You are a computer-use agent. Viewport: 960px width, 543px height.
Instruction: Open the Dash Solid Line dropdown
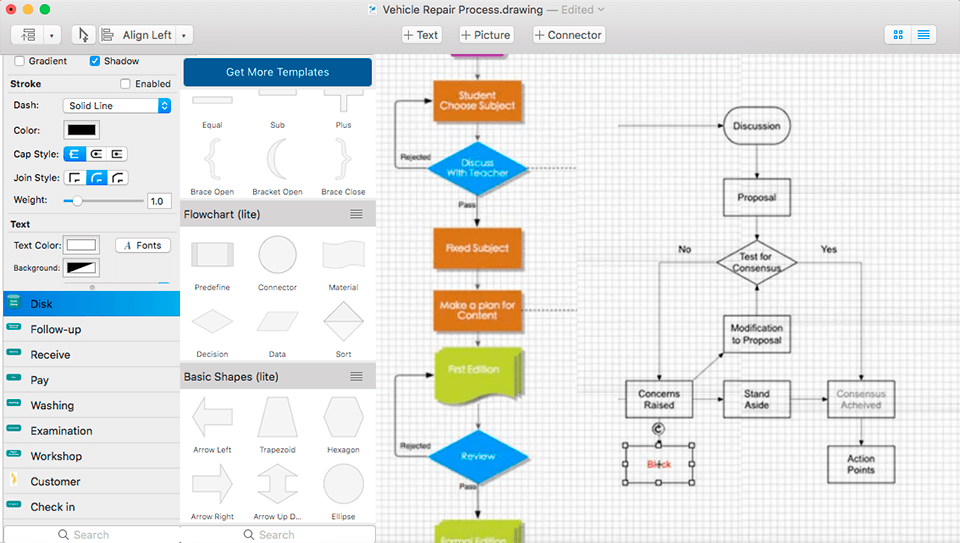[x=117, y=106]
